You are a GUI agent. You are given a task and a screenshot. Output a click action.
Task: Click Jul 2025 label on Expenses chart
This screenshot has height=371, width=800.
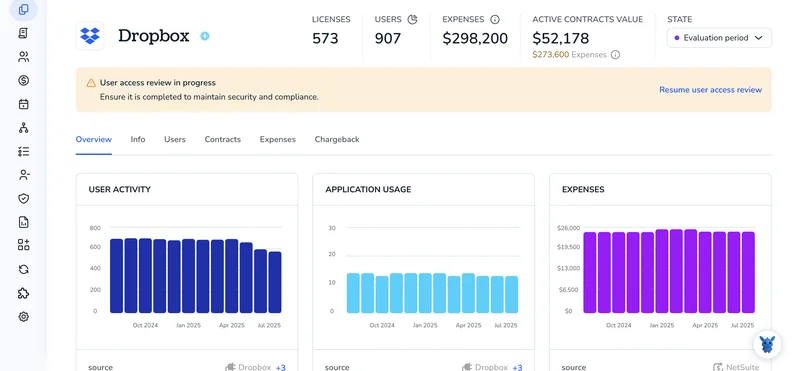[742, 325]
